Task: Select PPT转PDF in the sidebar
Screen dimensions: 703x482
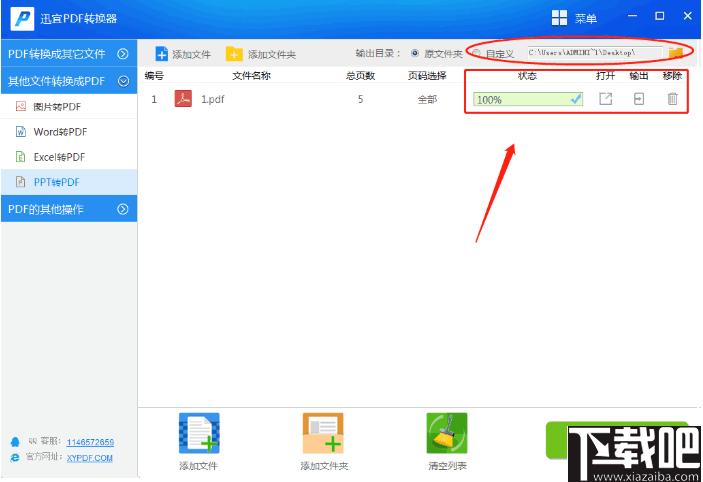Action: coord(69,182)
